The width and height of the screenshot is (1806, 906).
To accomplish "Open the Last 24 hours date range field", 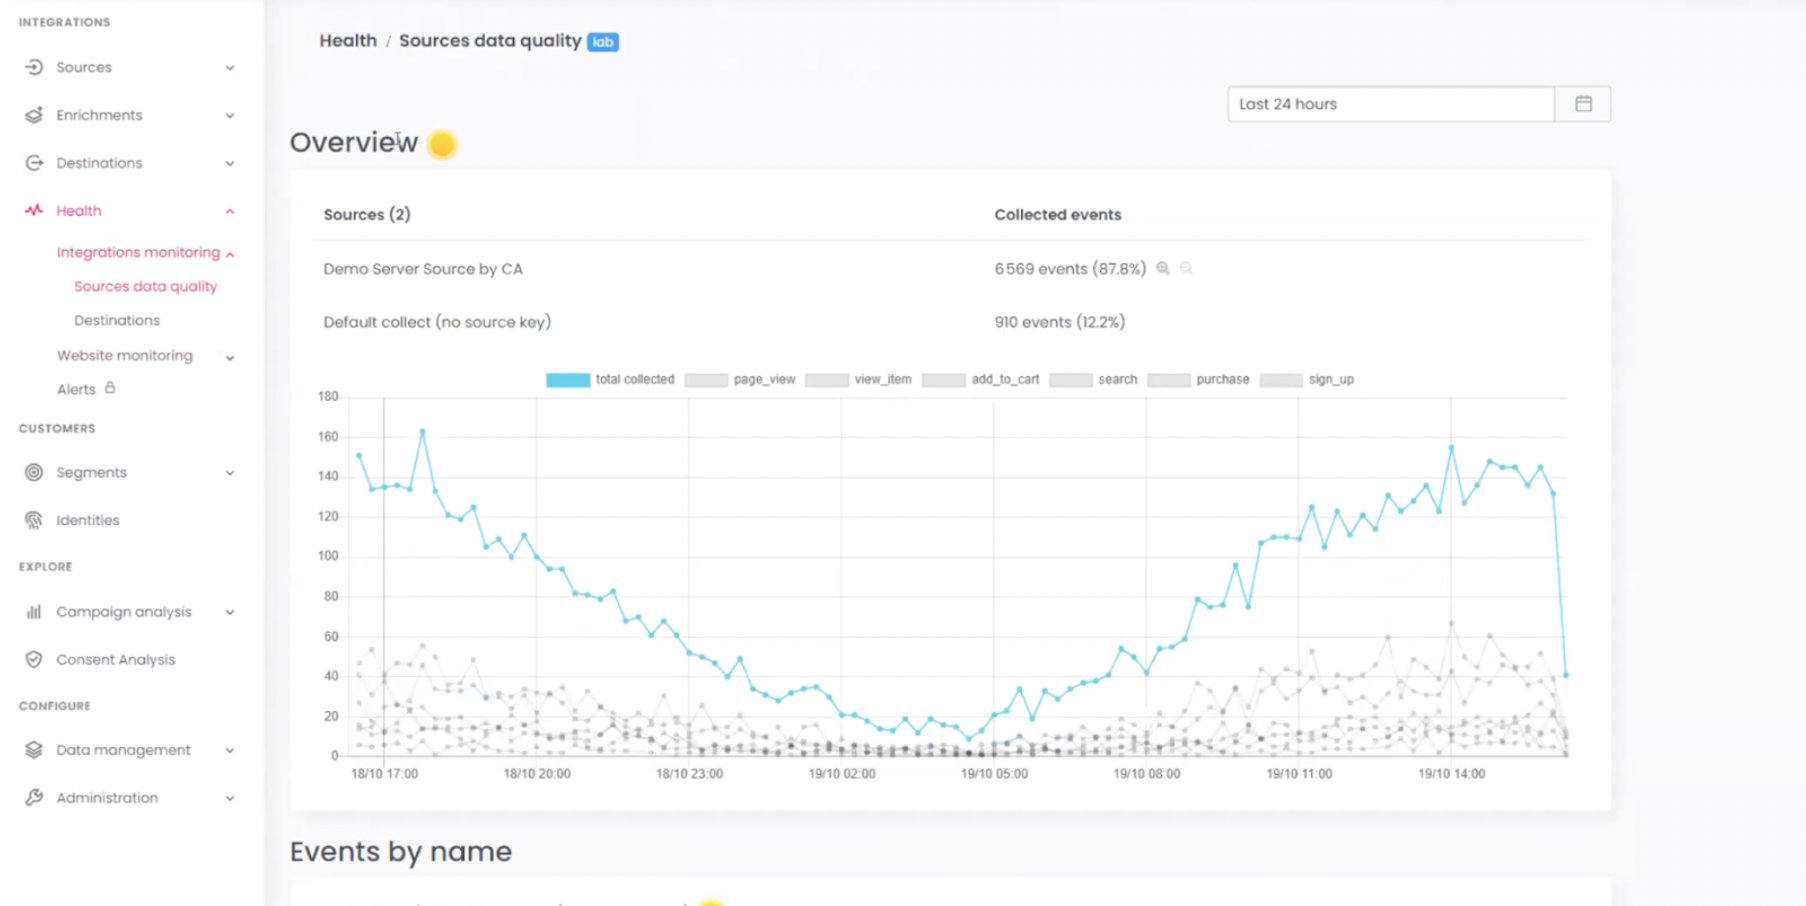I will 1391,104.
